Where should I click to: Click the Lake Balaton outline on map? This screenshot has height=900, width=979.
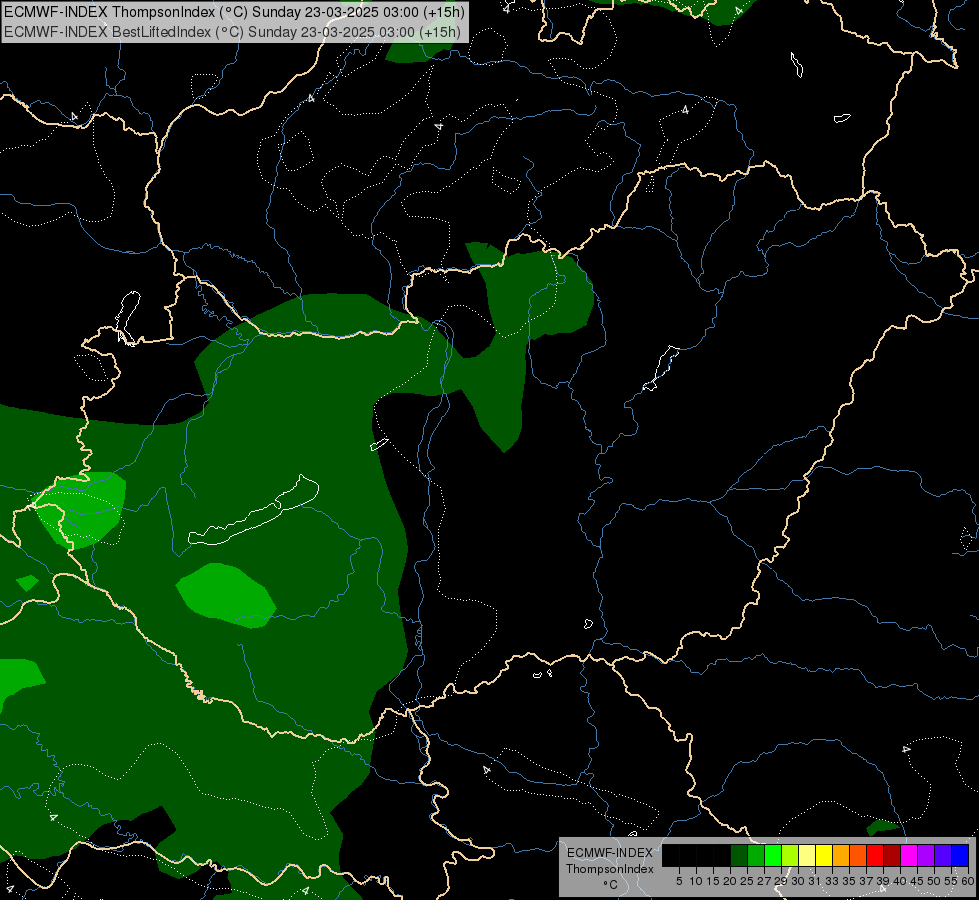[x=254, y=511]
